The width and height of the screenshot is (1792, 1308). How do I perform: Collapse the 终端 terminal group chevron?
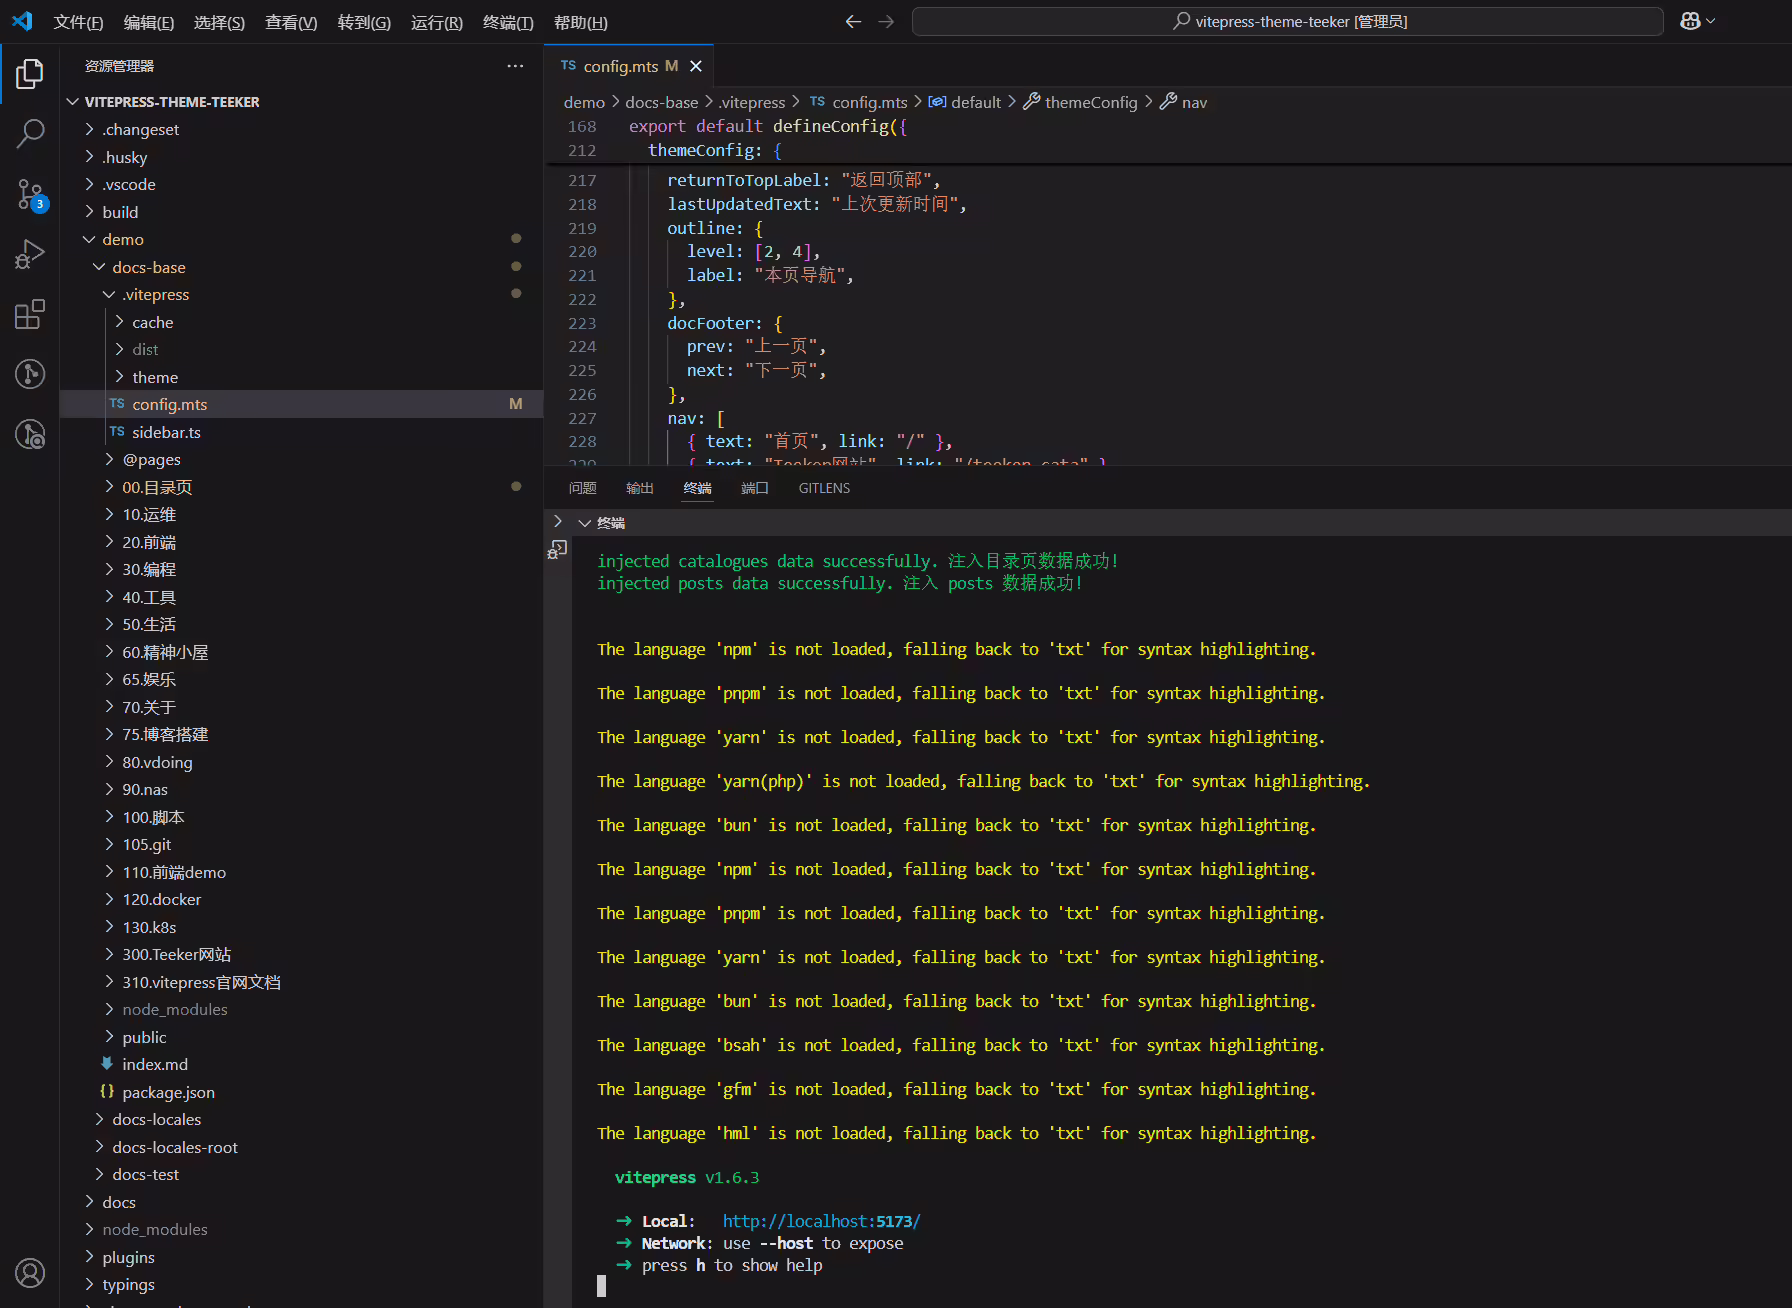584,523
